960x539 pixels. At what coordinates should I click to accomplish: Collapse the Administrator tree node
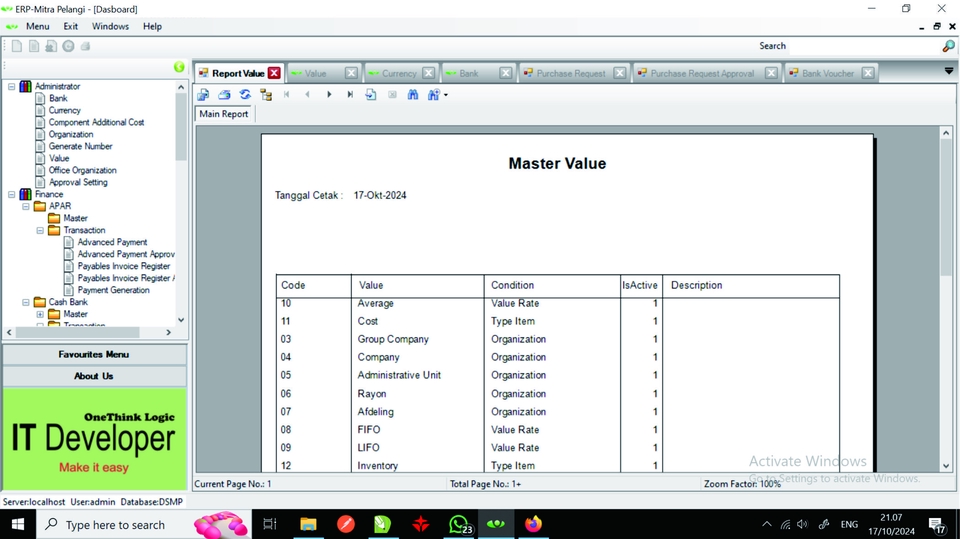tap(11, 86)
